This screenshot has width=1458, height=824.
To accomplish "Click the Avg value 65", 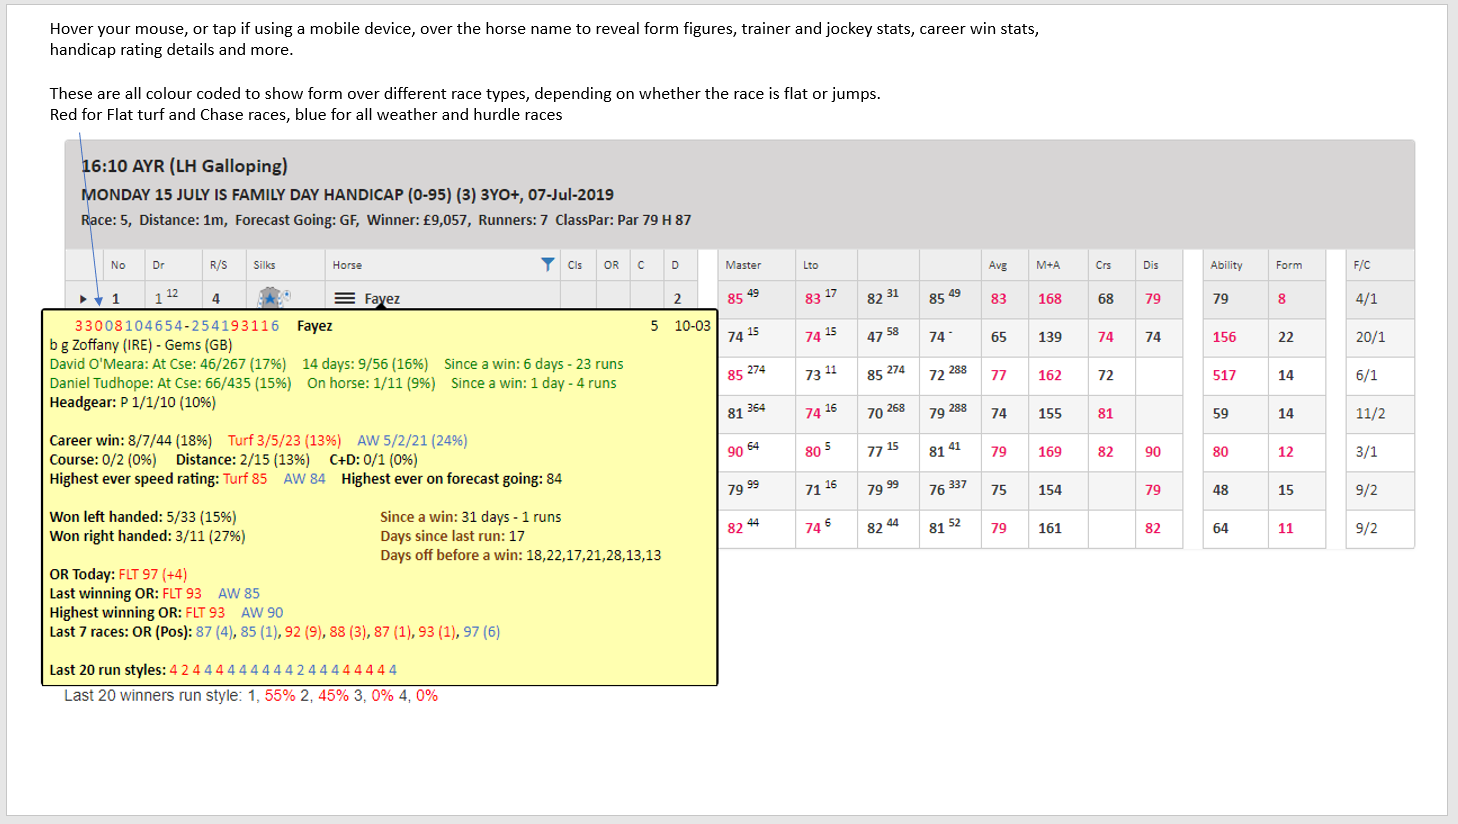I will [x=999, y=337].
